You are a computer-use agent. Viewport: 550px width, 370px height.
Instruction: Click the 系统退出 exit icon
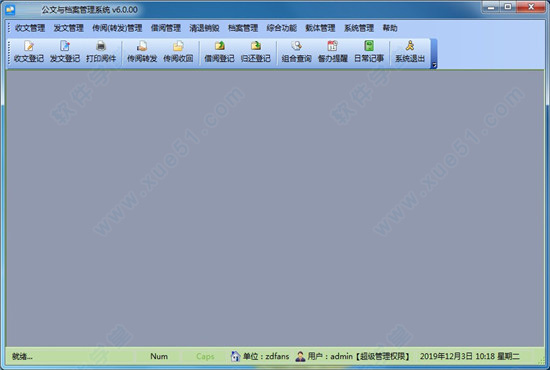tap(410, 52)
